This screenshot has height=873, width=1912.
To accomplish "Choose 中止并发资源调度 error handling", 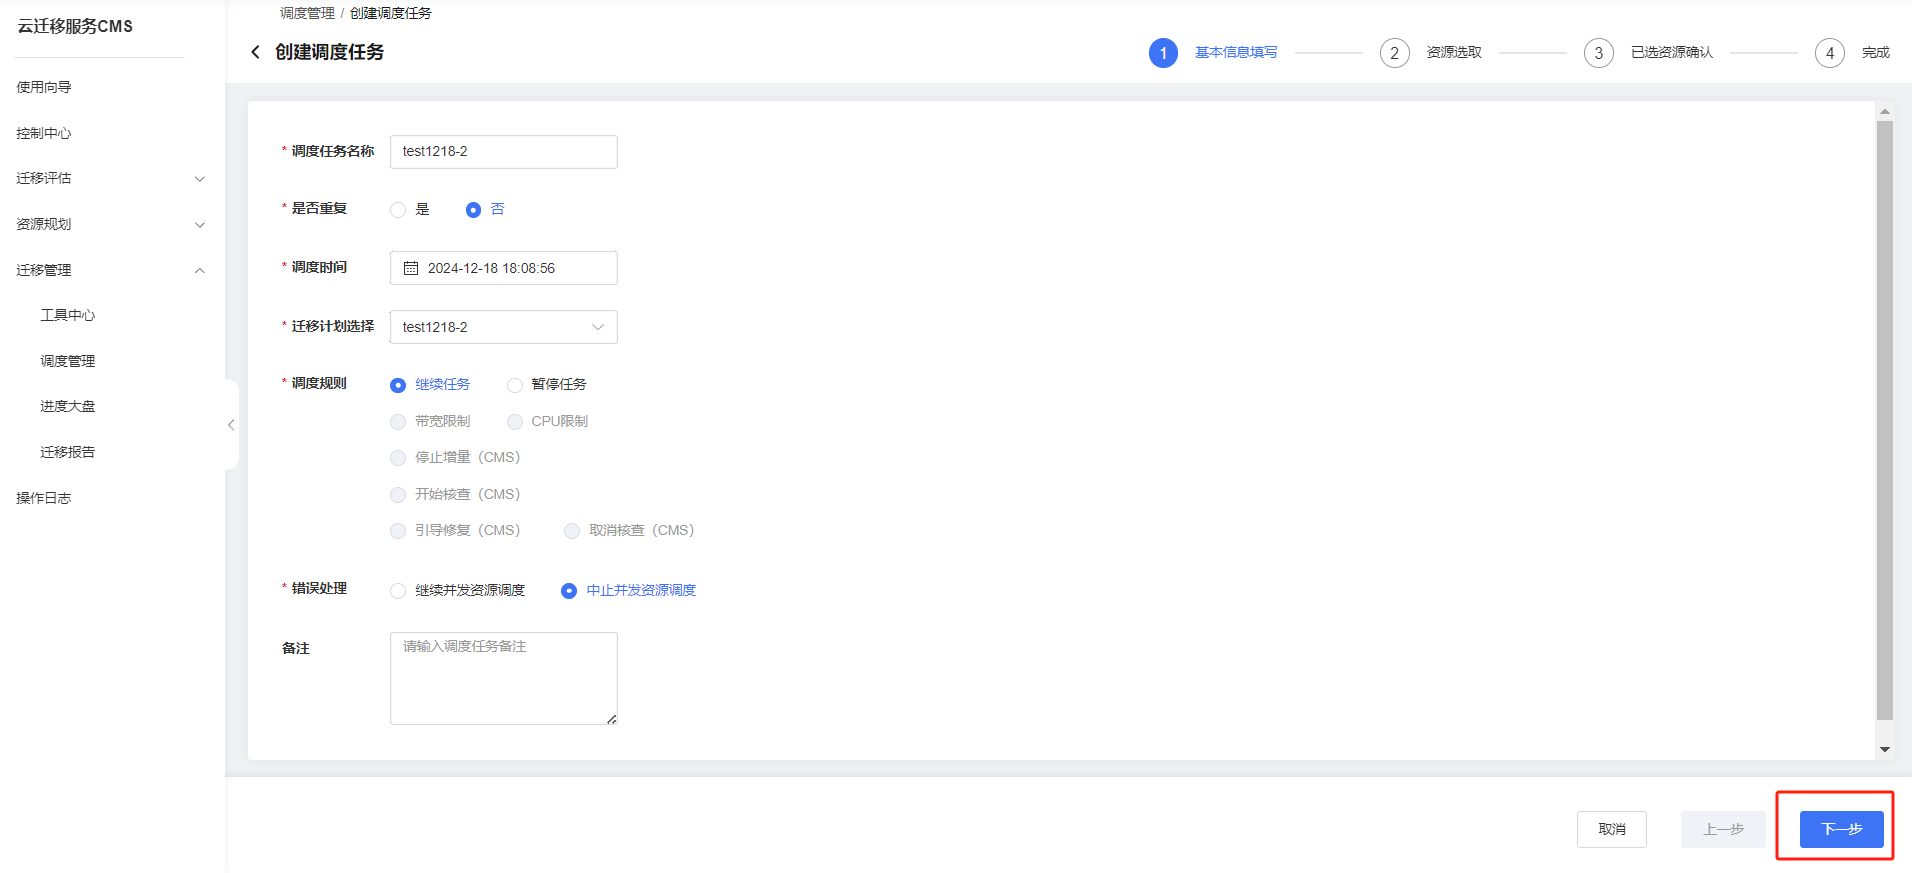I will pos(569,591).
